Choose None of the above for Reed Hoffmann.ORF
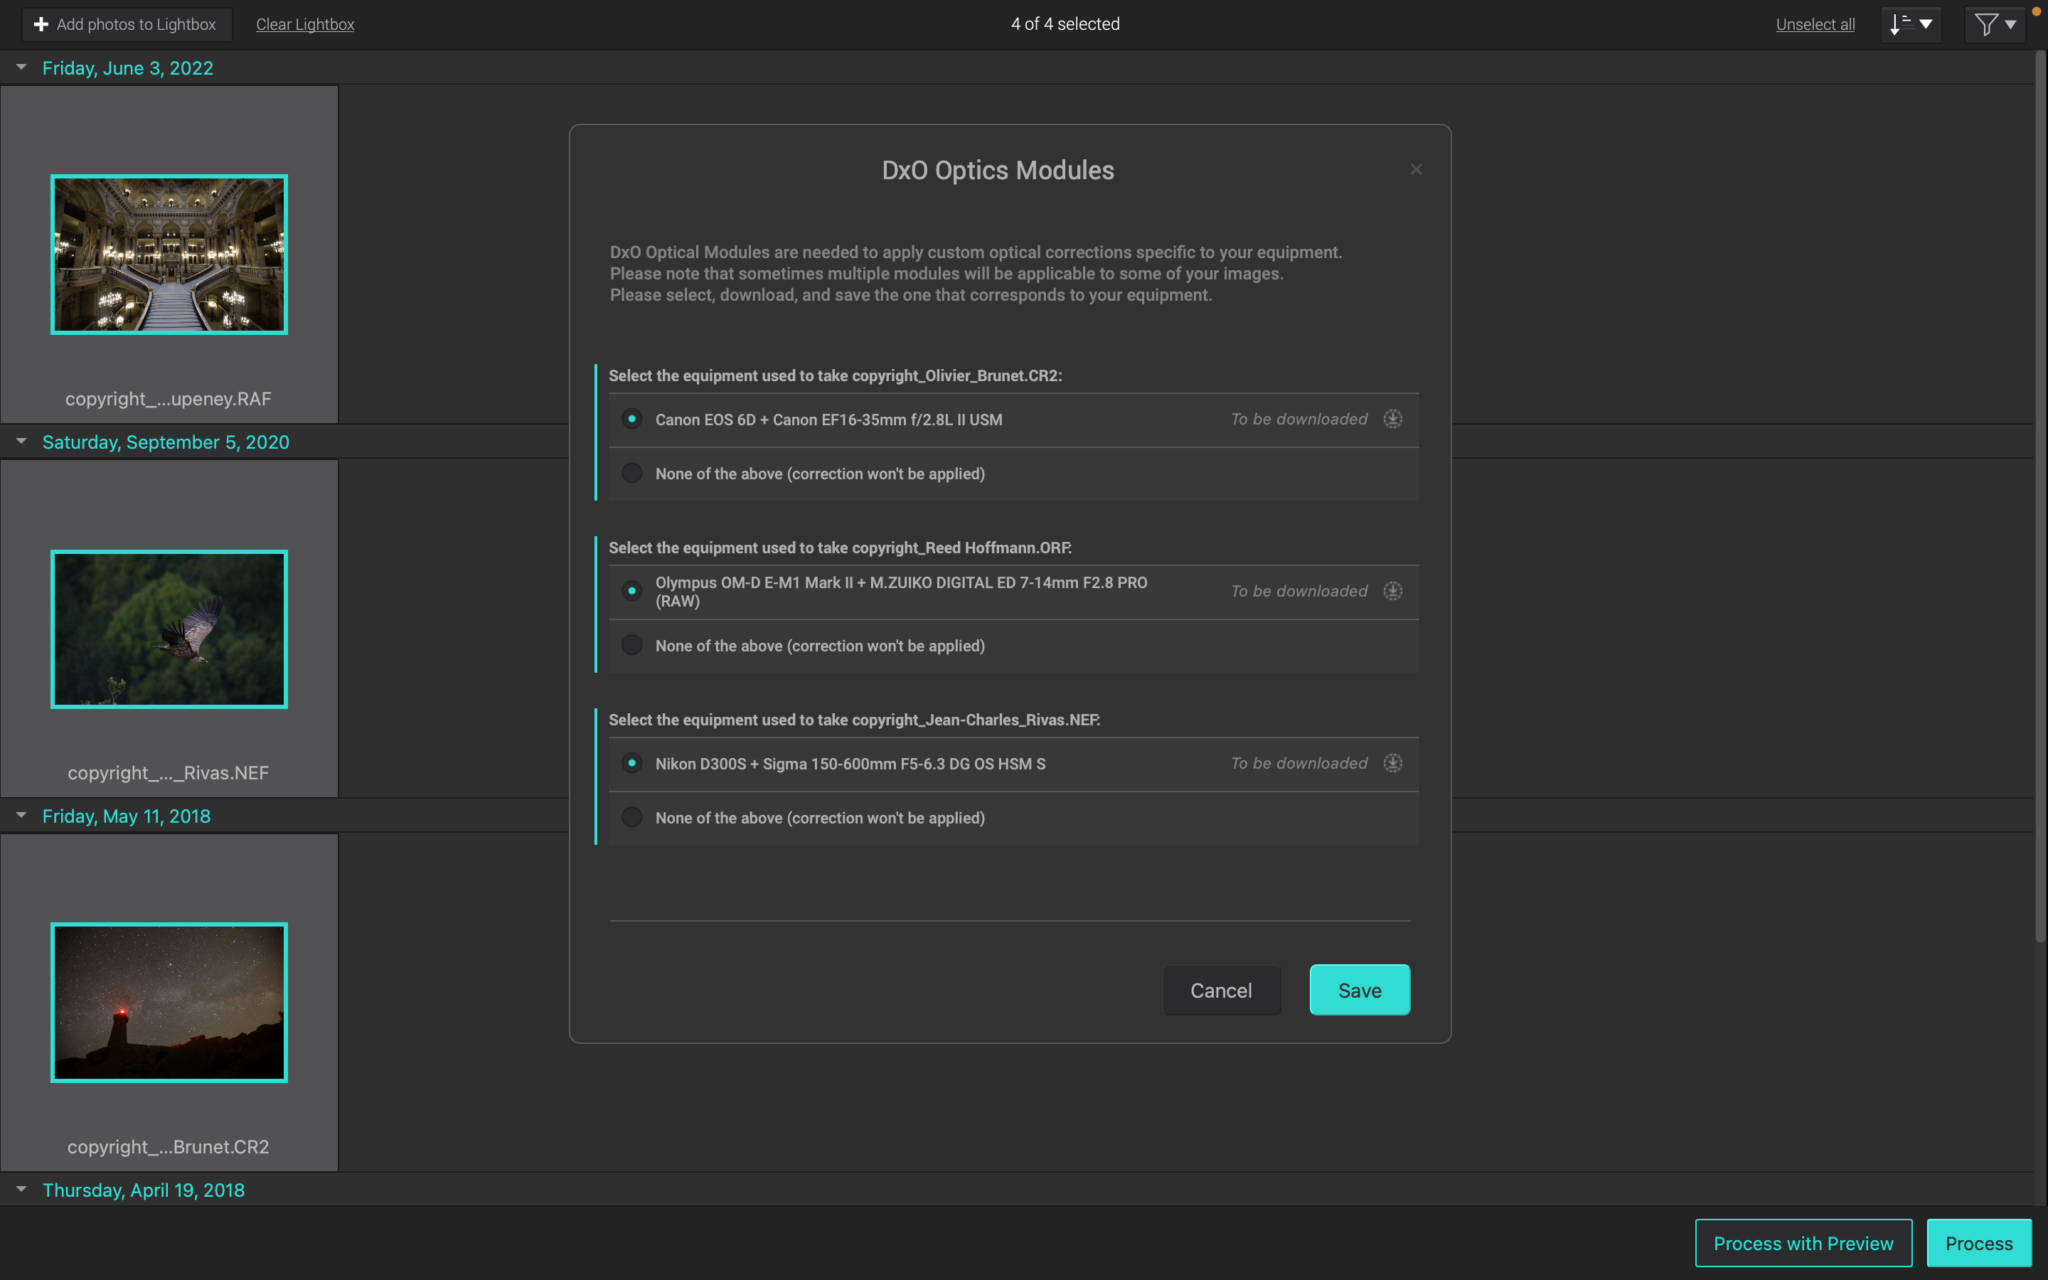 [x=632, y=645]
